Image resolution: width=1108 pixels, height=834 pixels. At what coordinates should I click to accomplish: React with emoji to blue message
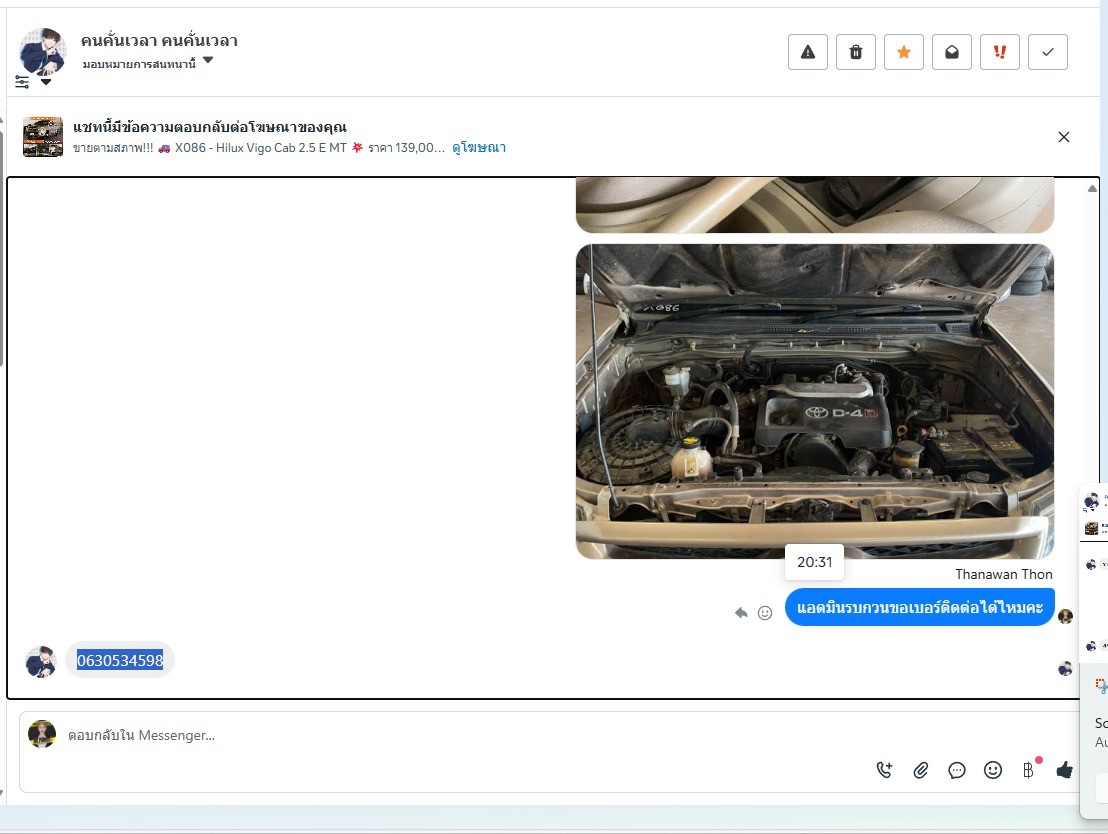click(765, 613)
